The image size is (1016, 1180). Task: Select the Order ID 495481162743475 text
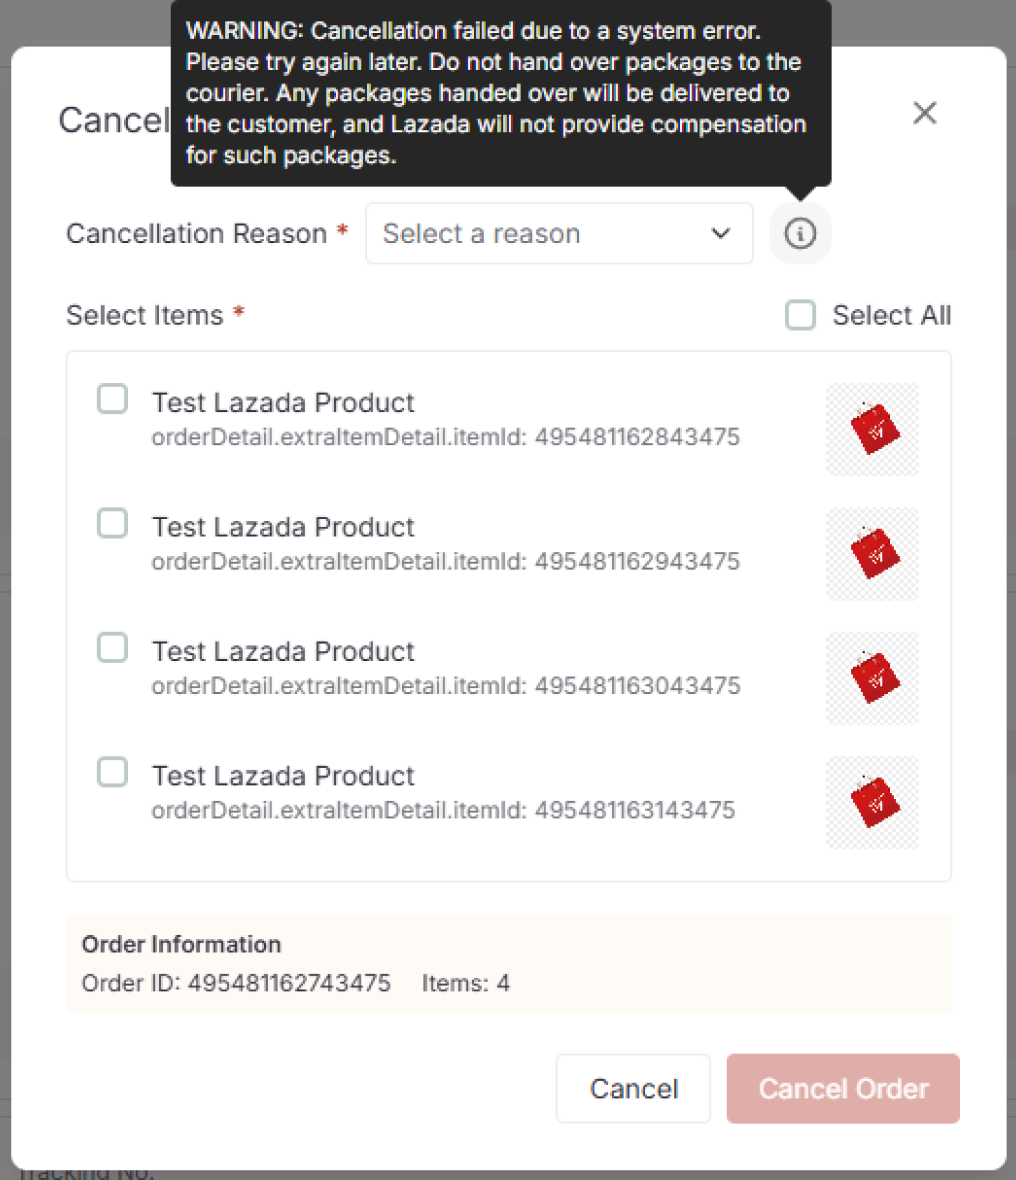289,983
